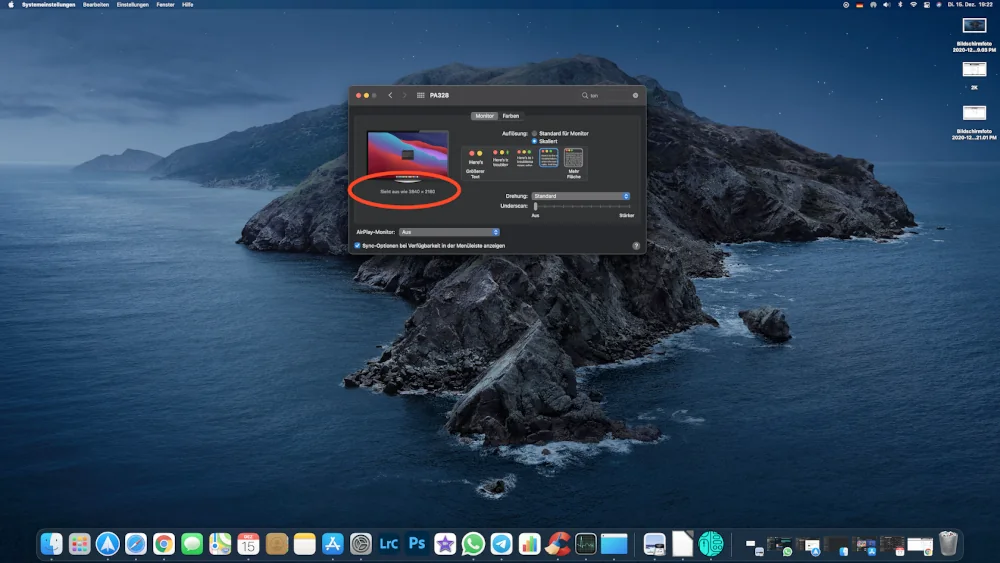Open Photoshop from the dock
1000x563 pixels.
pyautogui.click(x=416, y=544)
